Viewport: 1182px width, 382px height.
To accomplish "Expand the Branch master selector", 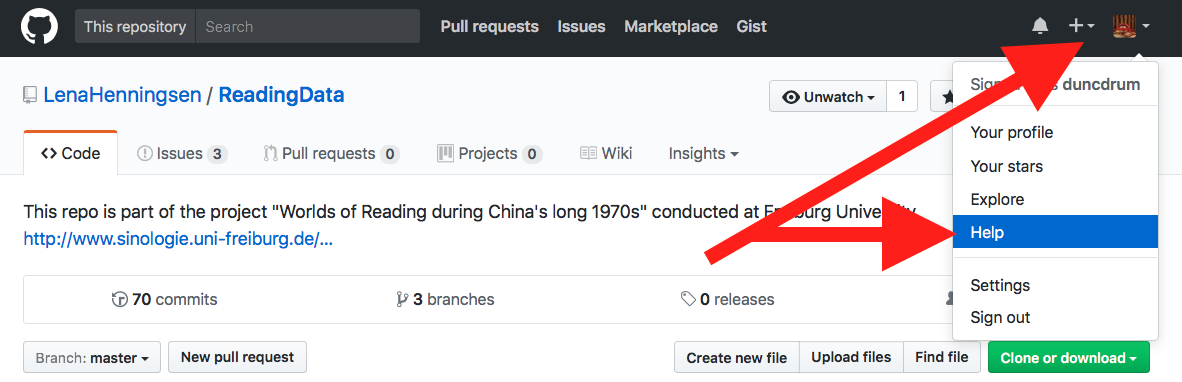I will click(92, 357).
